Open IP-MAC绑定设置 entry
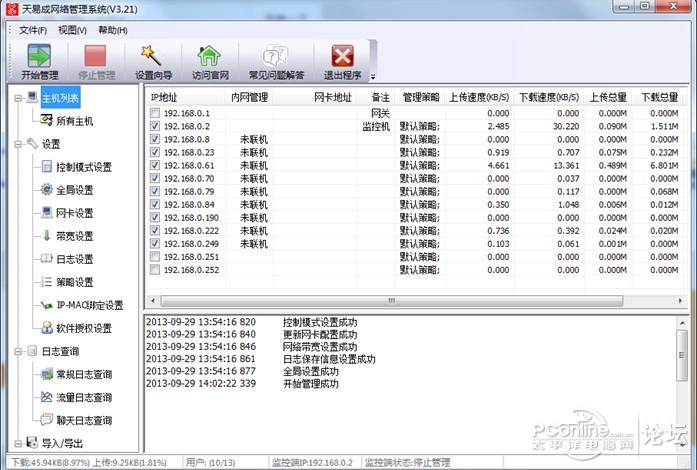The image size is (697, 470). (90, 305)
